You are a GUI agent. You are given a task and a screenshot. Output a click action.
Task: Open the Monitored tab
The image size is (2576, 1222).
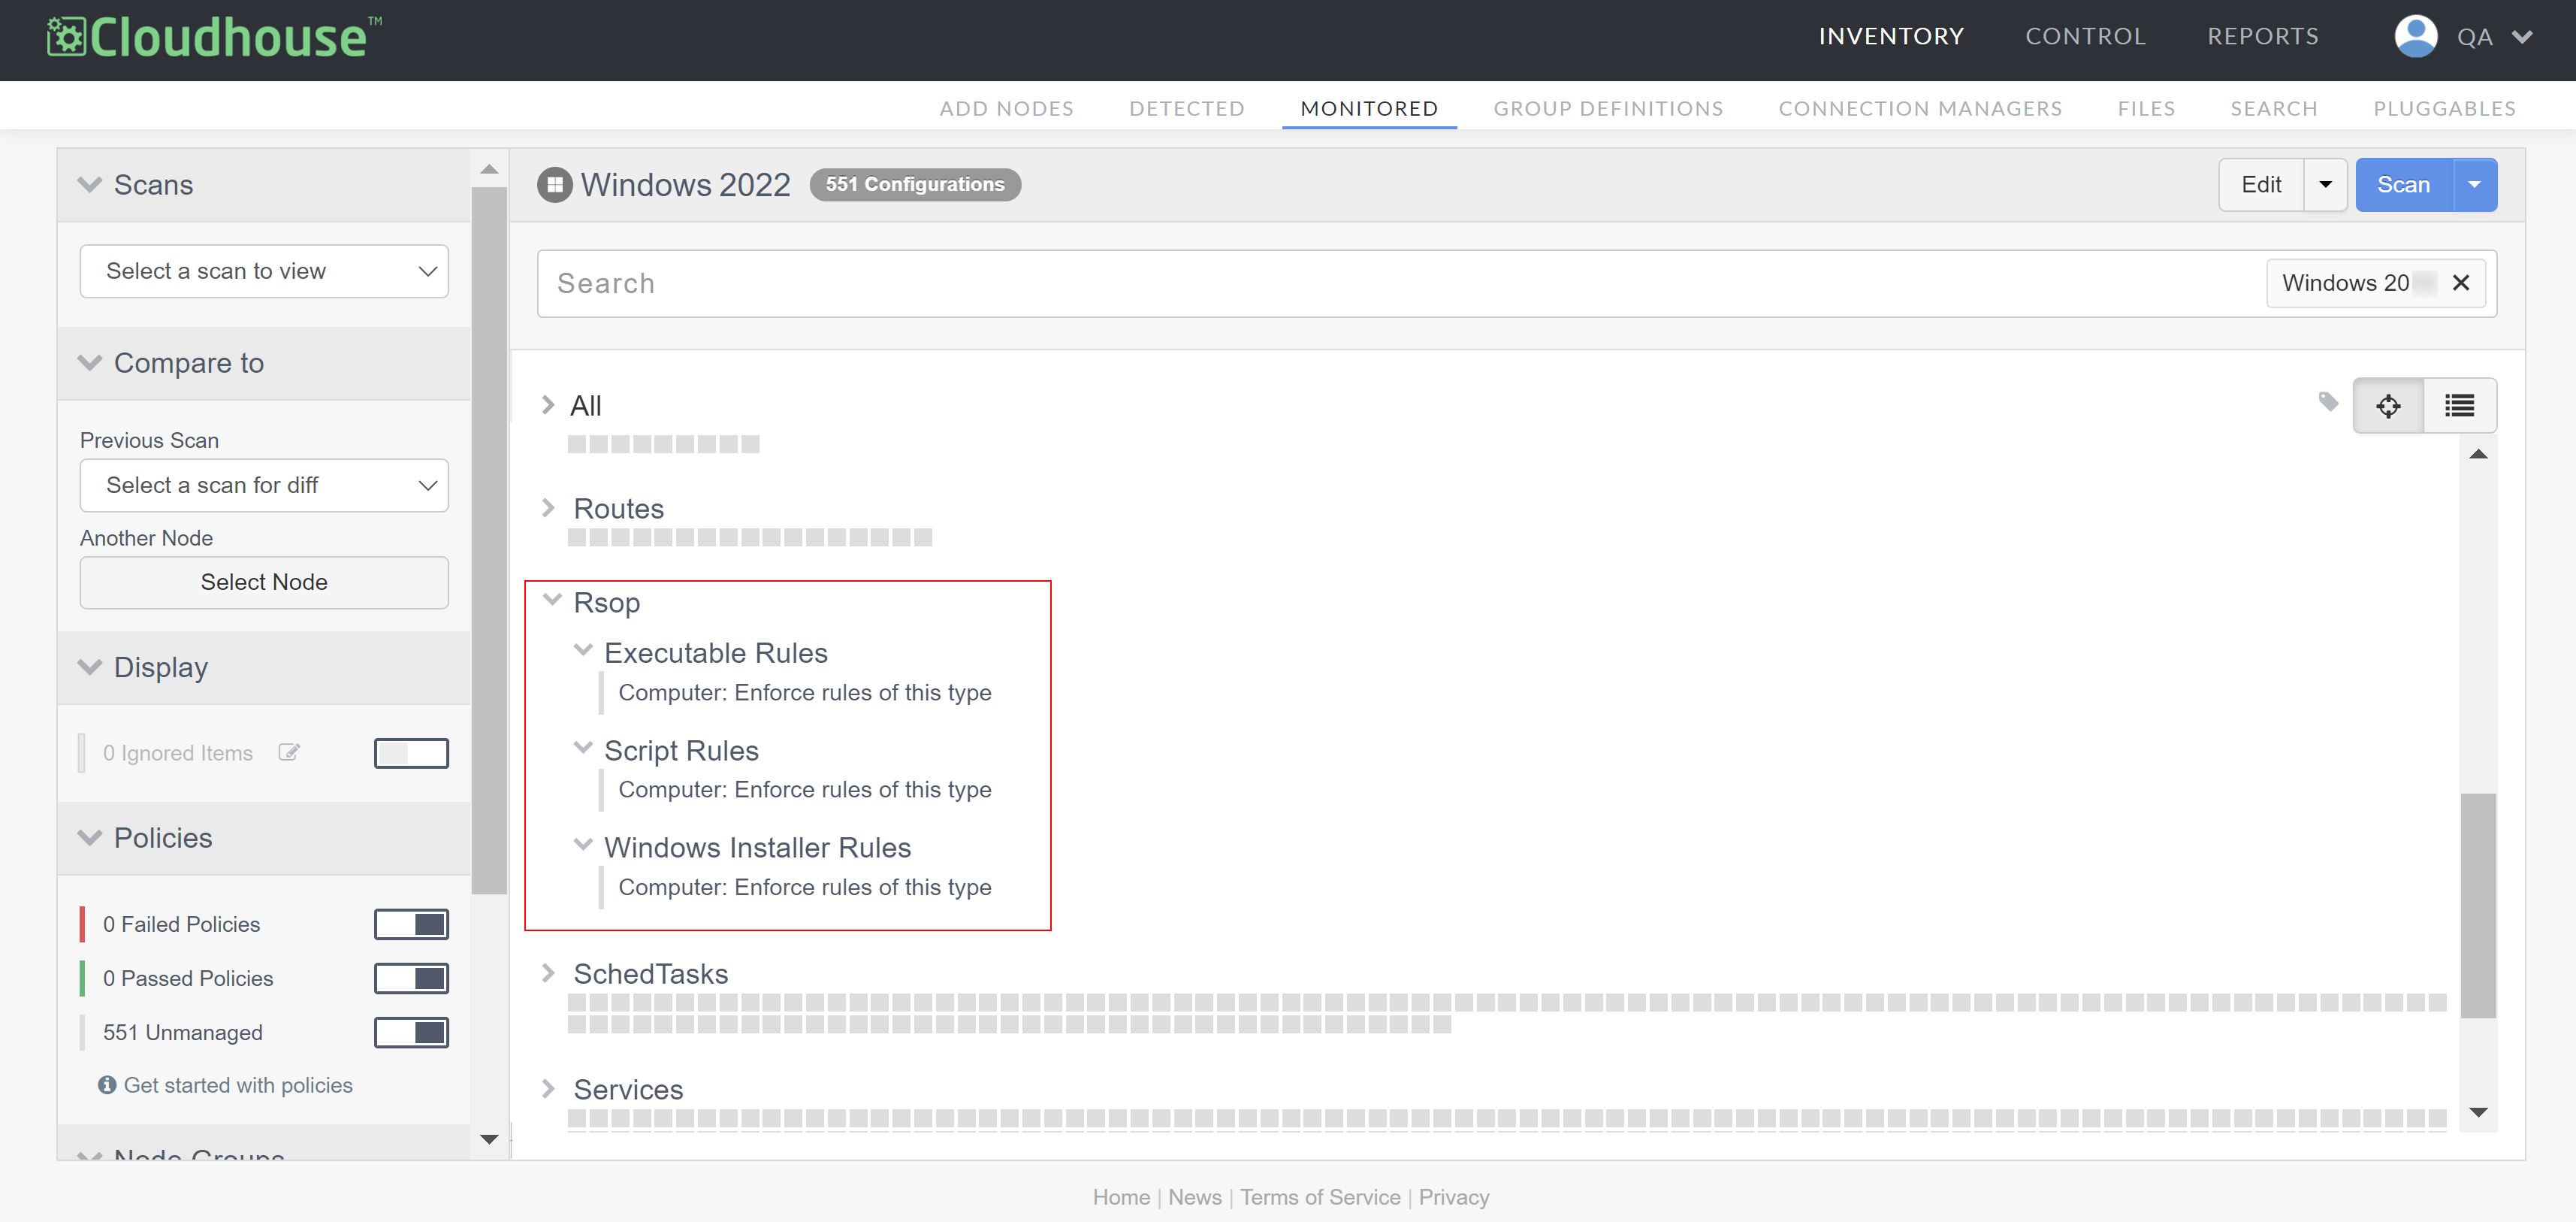click(x=1369, y=108)
